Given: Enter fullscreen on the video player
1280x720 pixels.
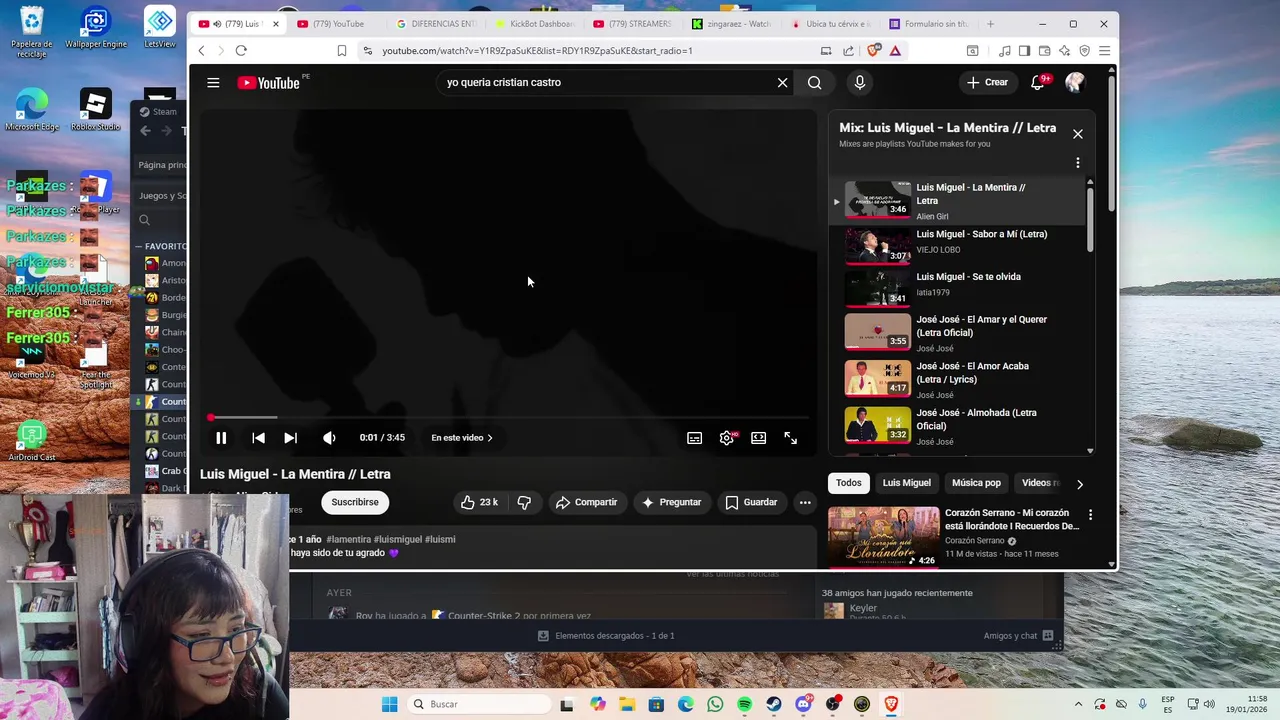Looking at the screenshot, I should pos(790,438).
